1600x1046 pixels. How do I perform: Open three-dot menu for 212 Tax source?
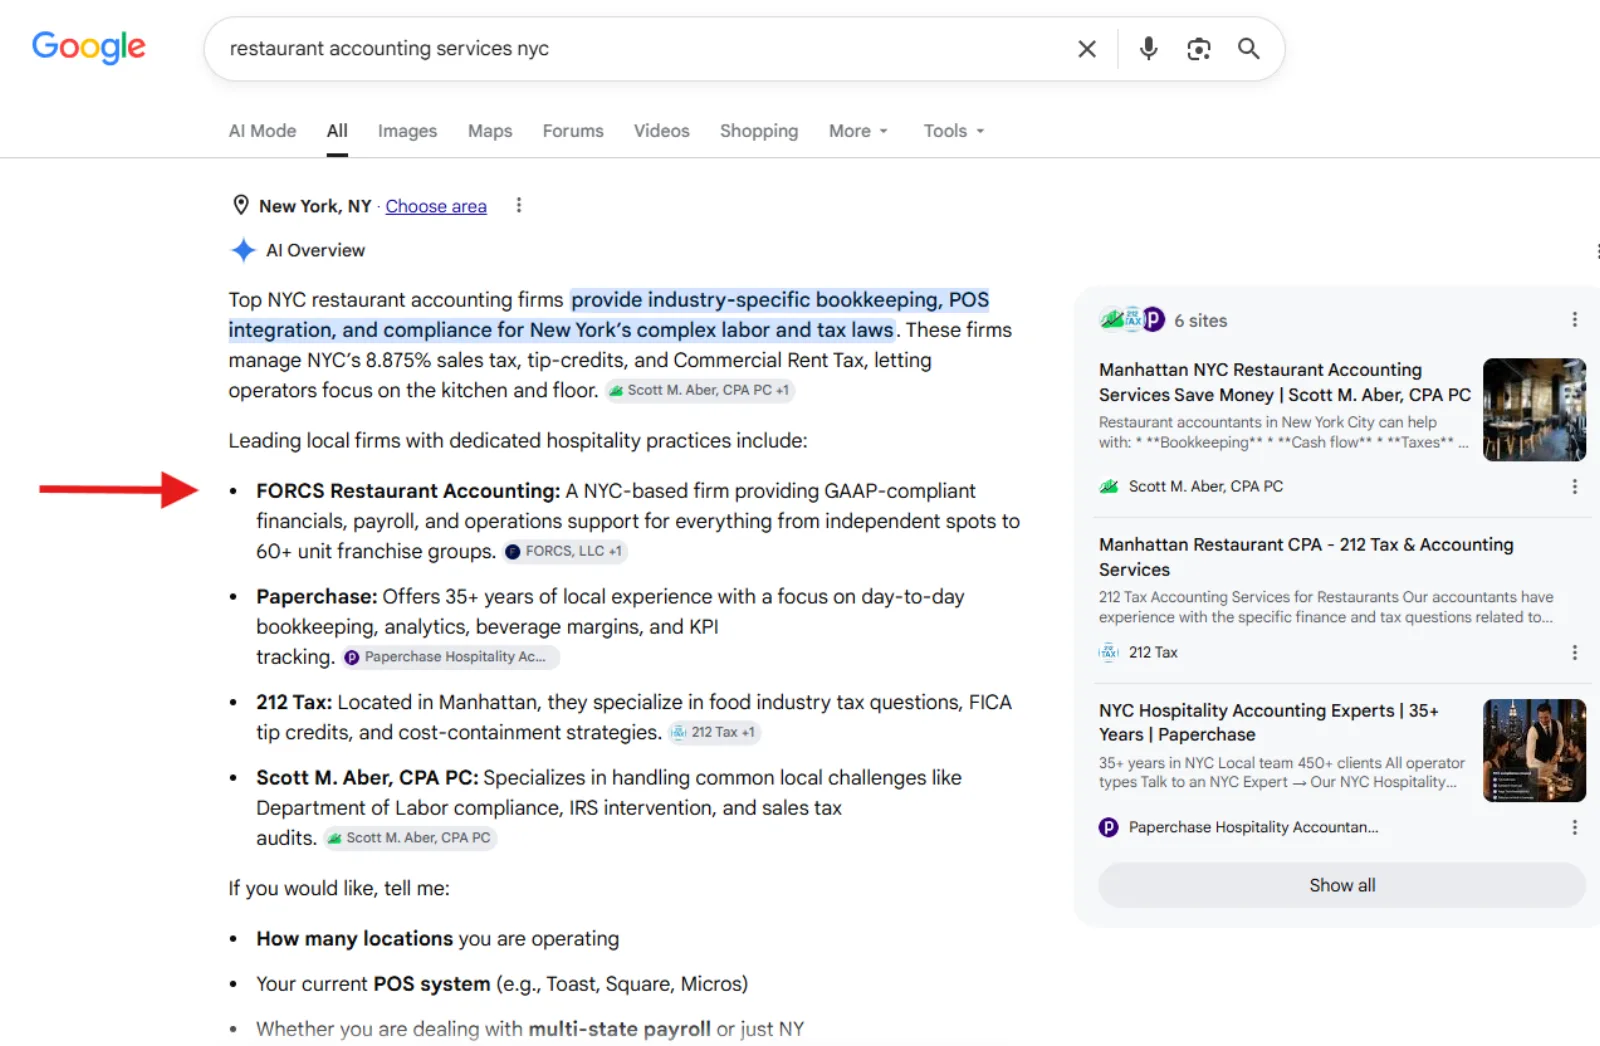[x=1574, y=652]
